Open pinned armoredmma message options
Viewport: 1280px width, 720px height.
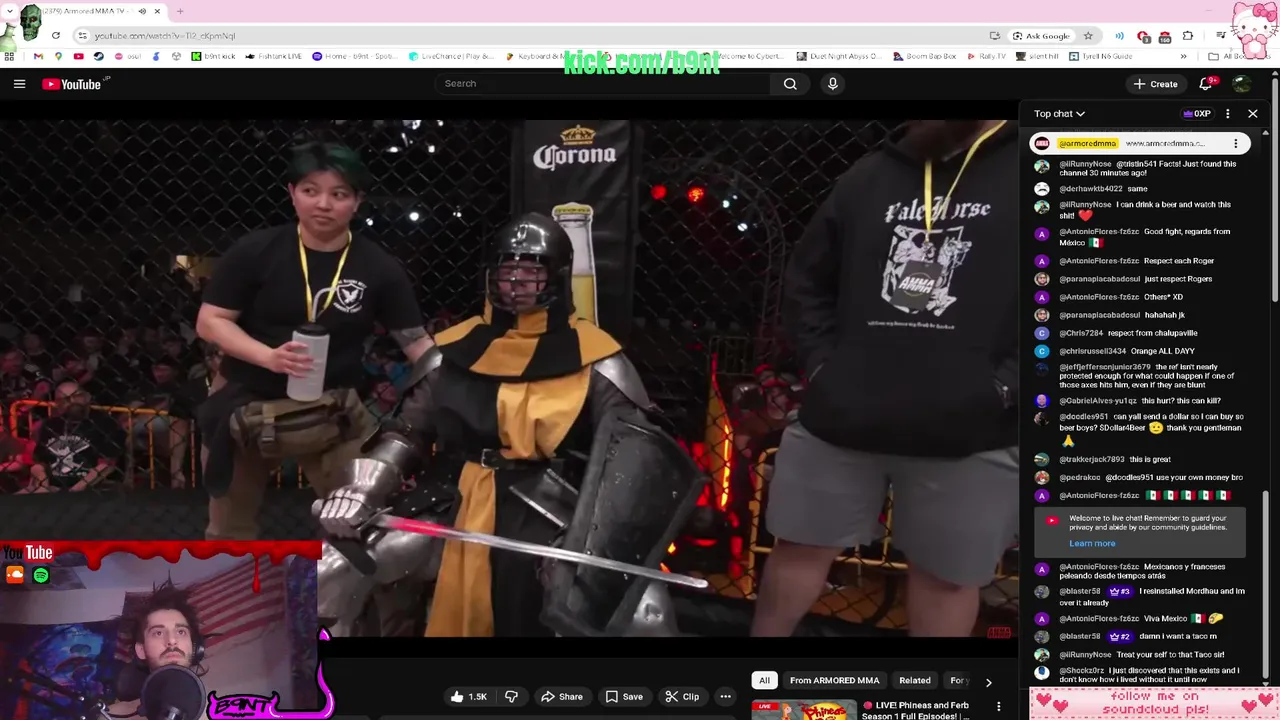pyautogui.click(x=1236, y=144)
